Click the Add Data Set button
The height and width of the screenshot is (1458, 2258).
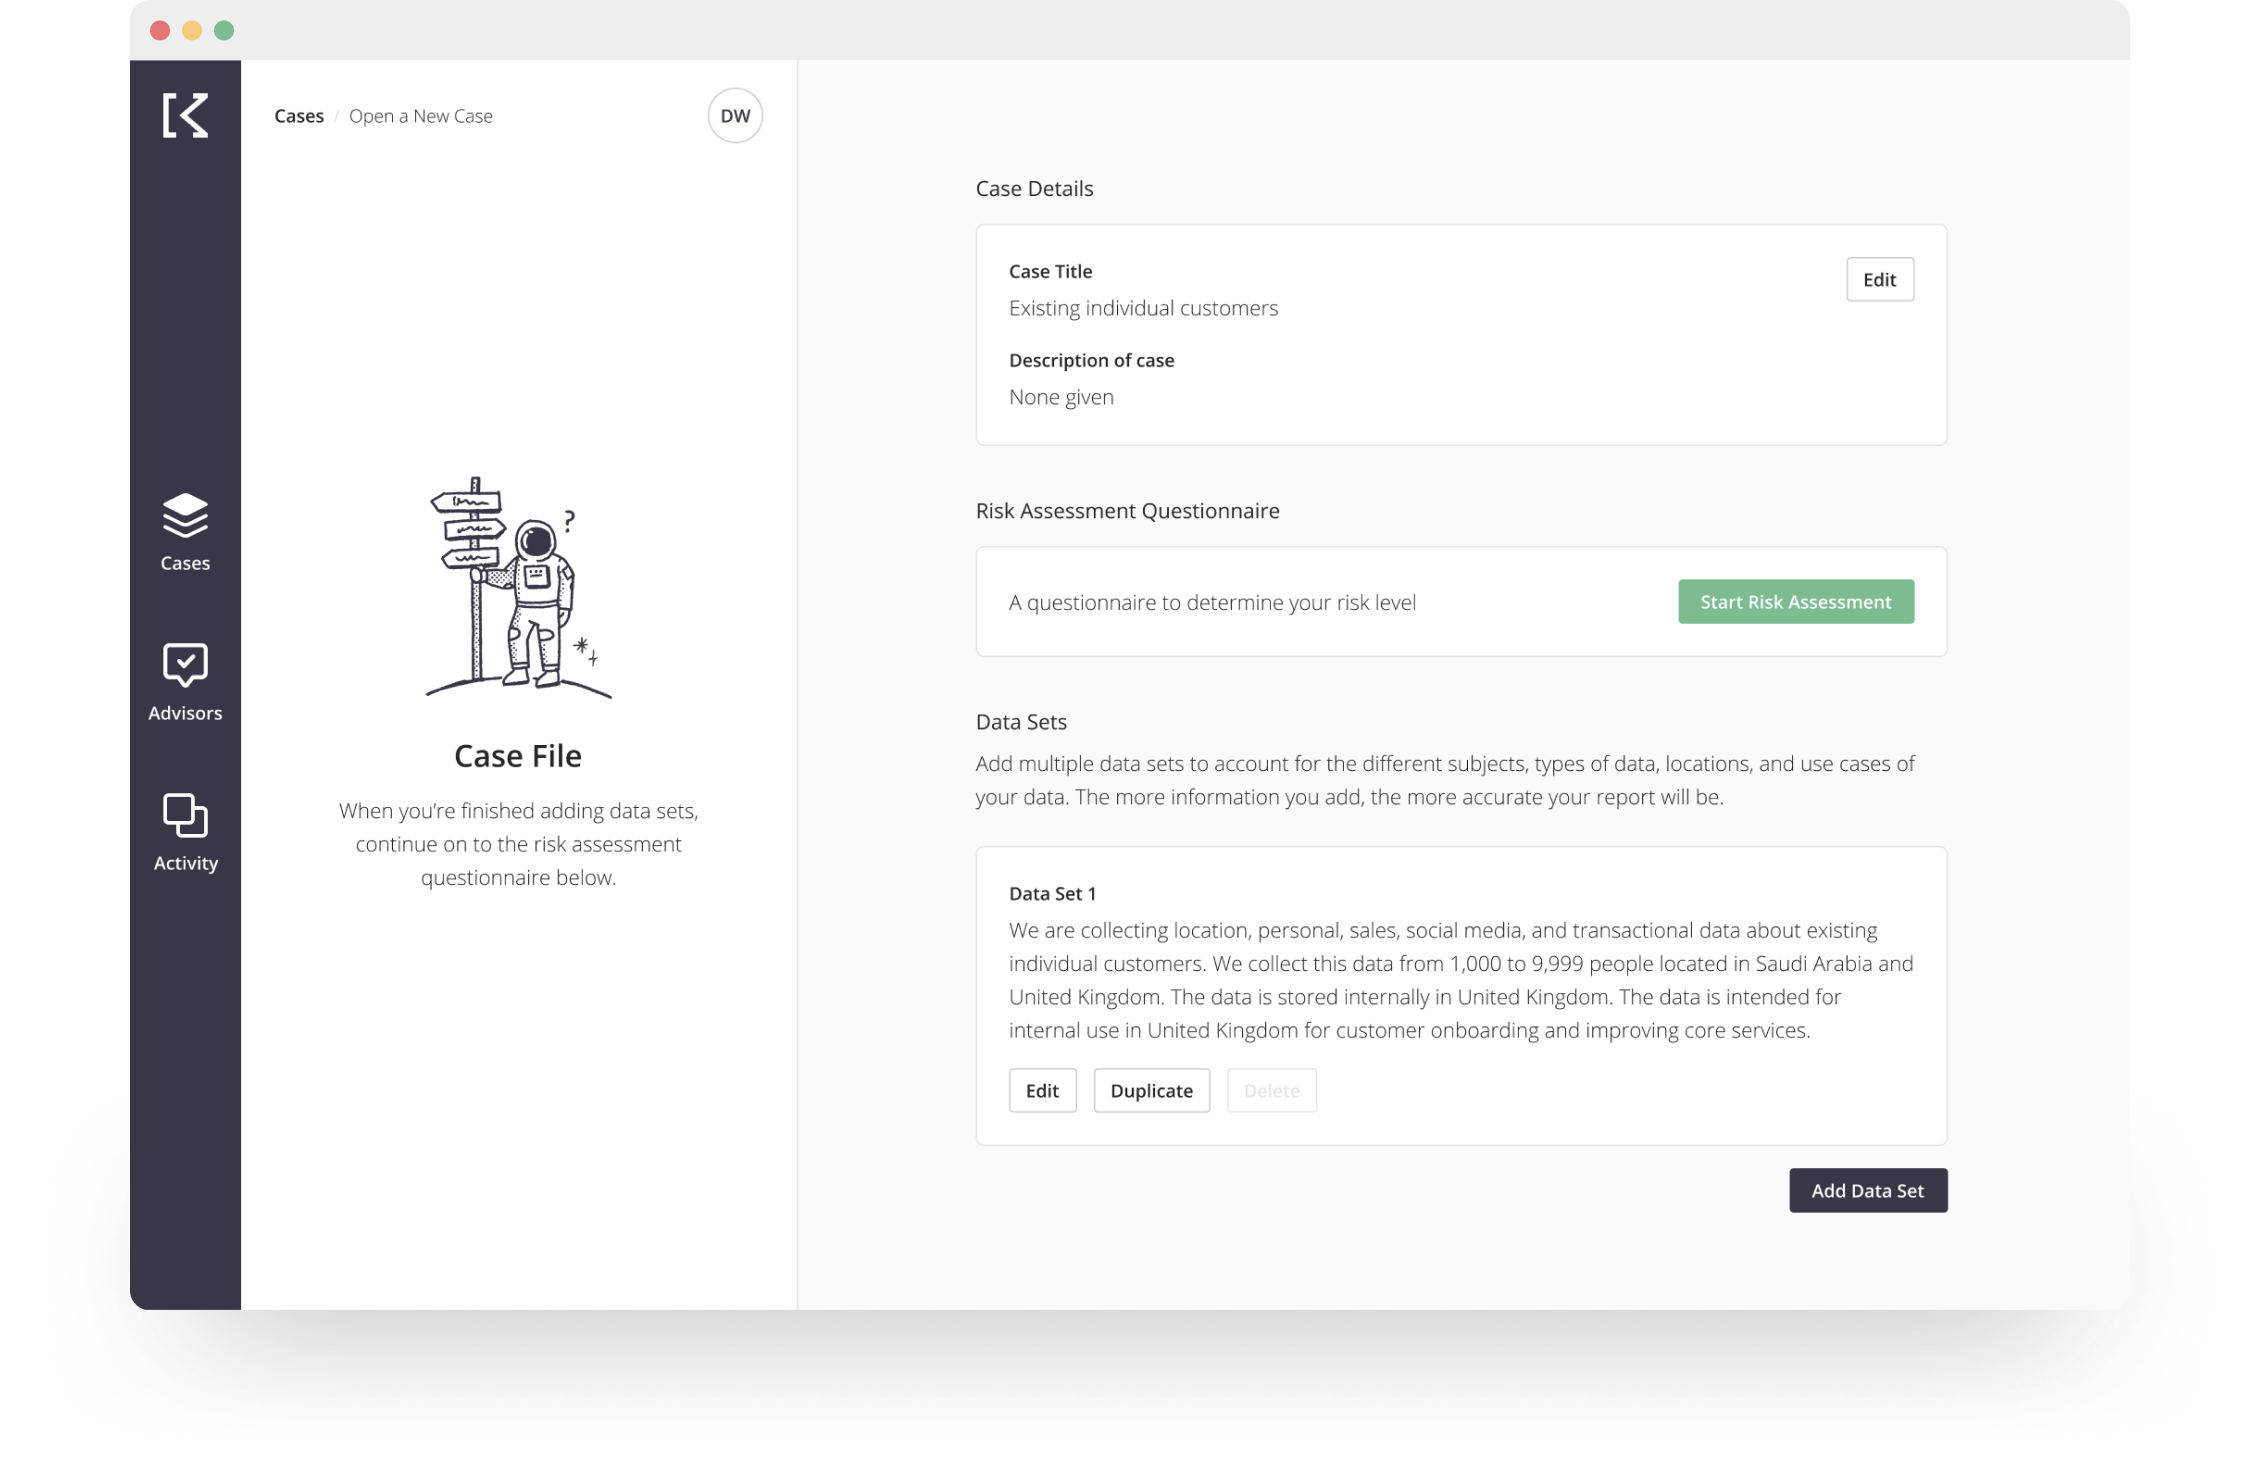[1867, 1190]
